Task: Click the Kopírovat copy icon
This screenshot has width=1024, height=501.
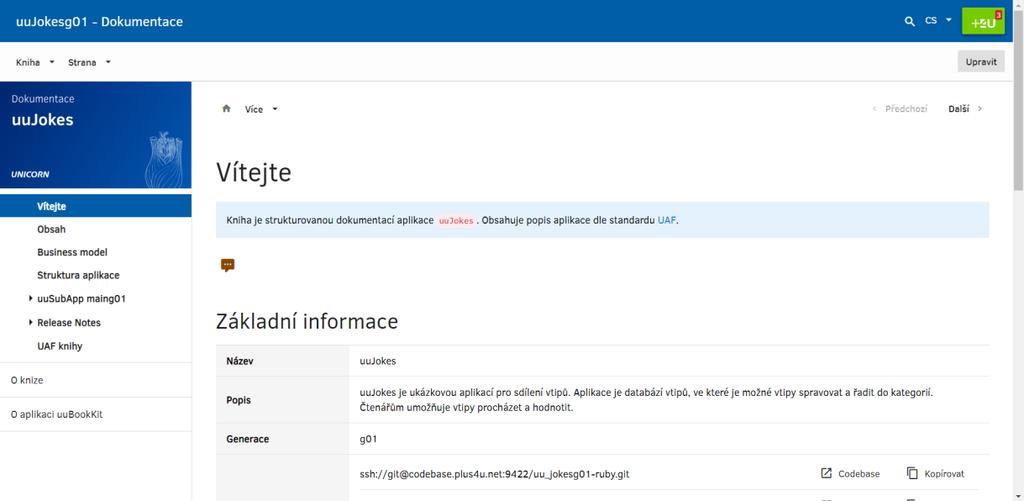Action: pos(912,474)
